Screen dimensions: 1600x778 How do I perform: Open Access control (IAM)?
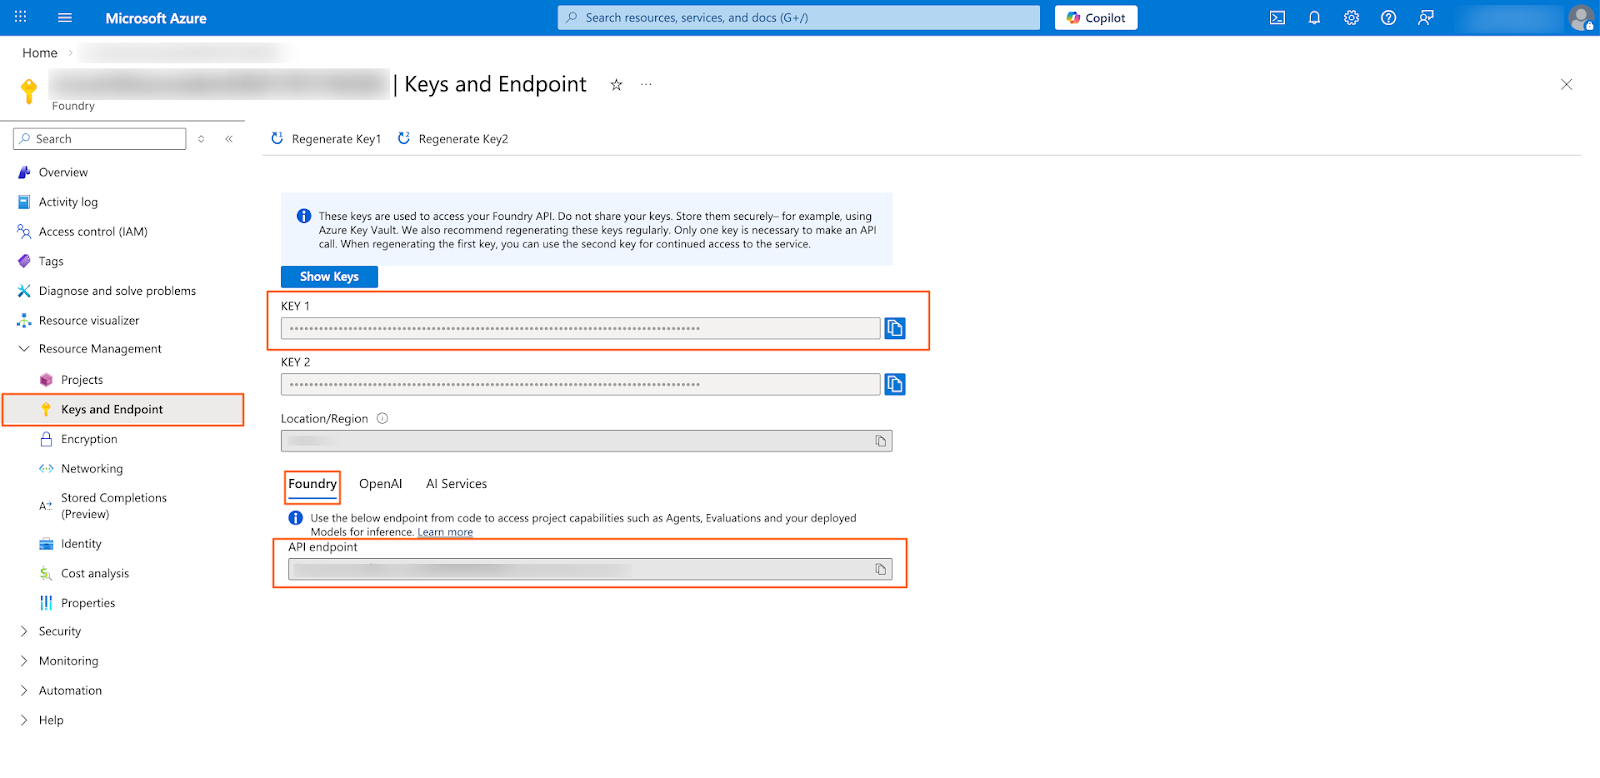pos(93,232)
